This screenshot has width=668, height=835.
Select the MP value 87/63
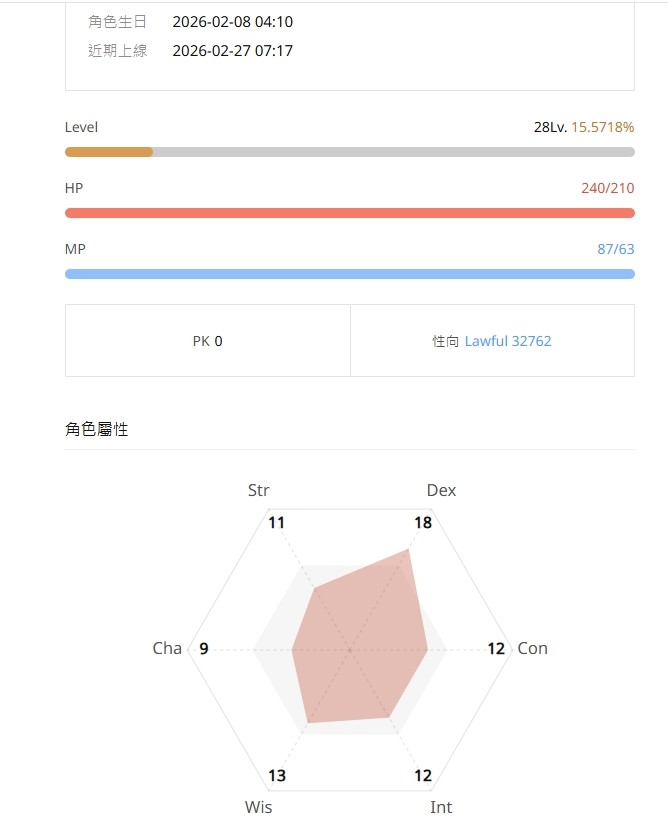click(617, 249)
